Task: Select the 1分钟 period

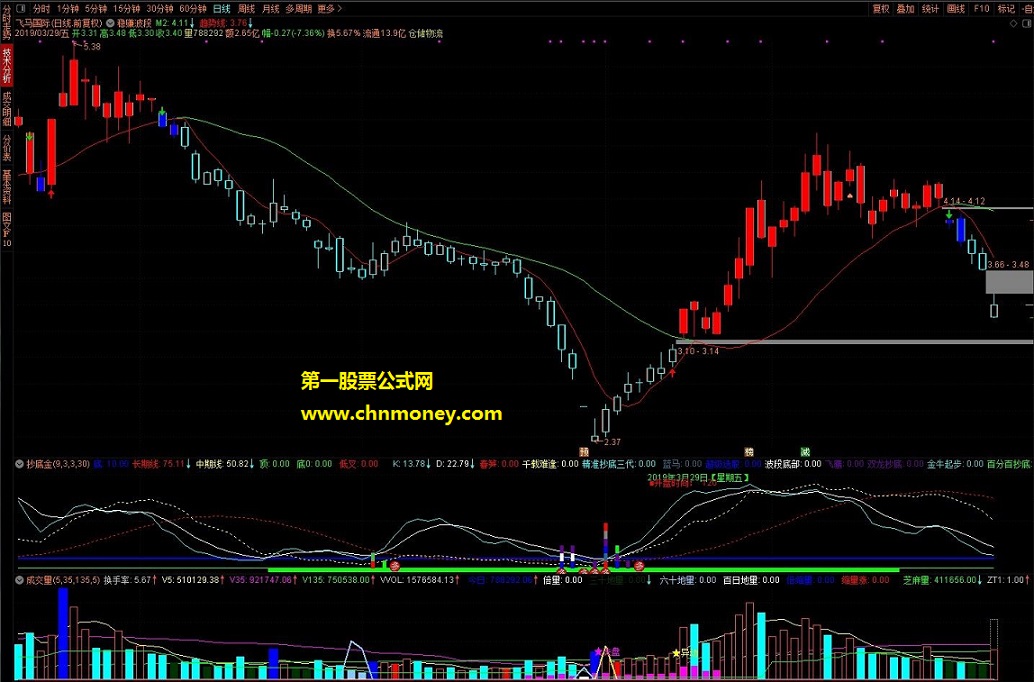Action: tap(68, 9)
